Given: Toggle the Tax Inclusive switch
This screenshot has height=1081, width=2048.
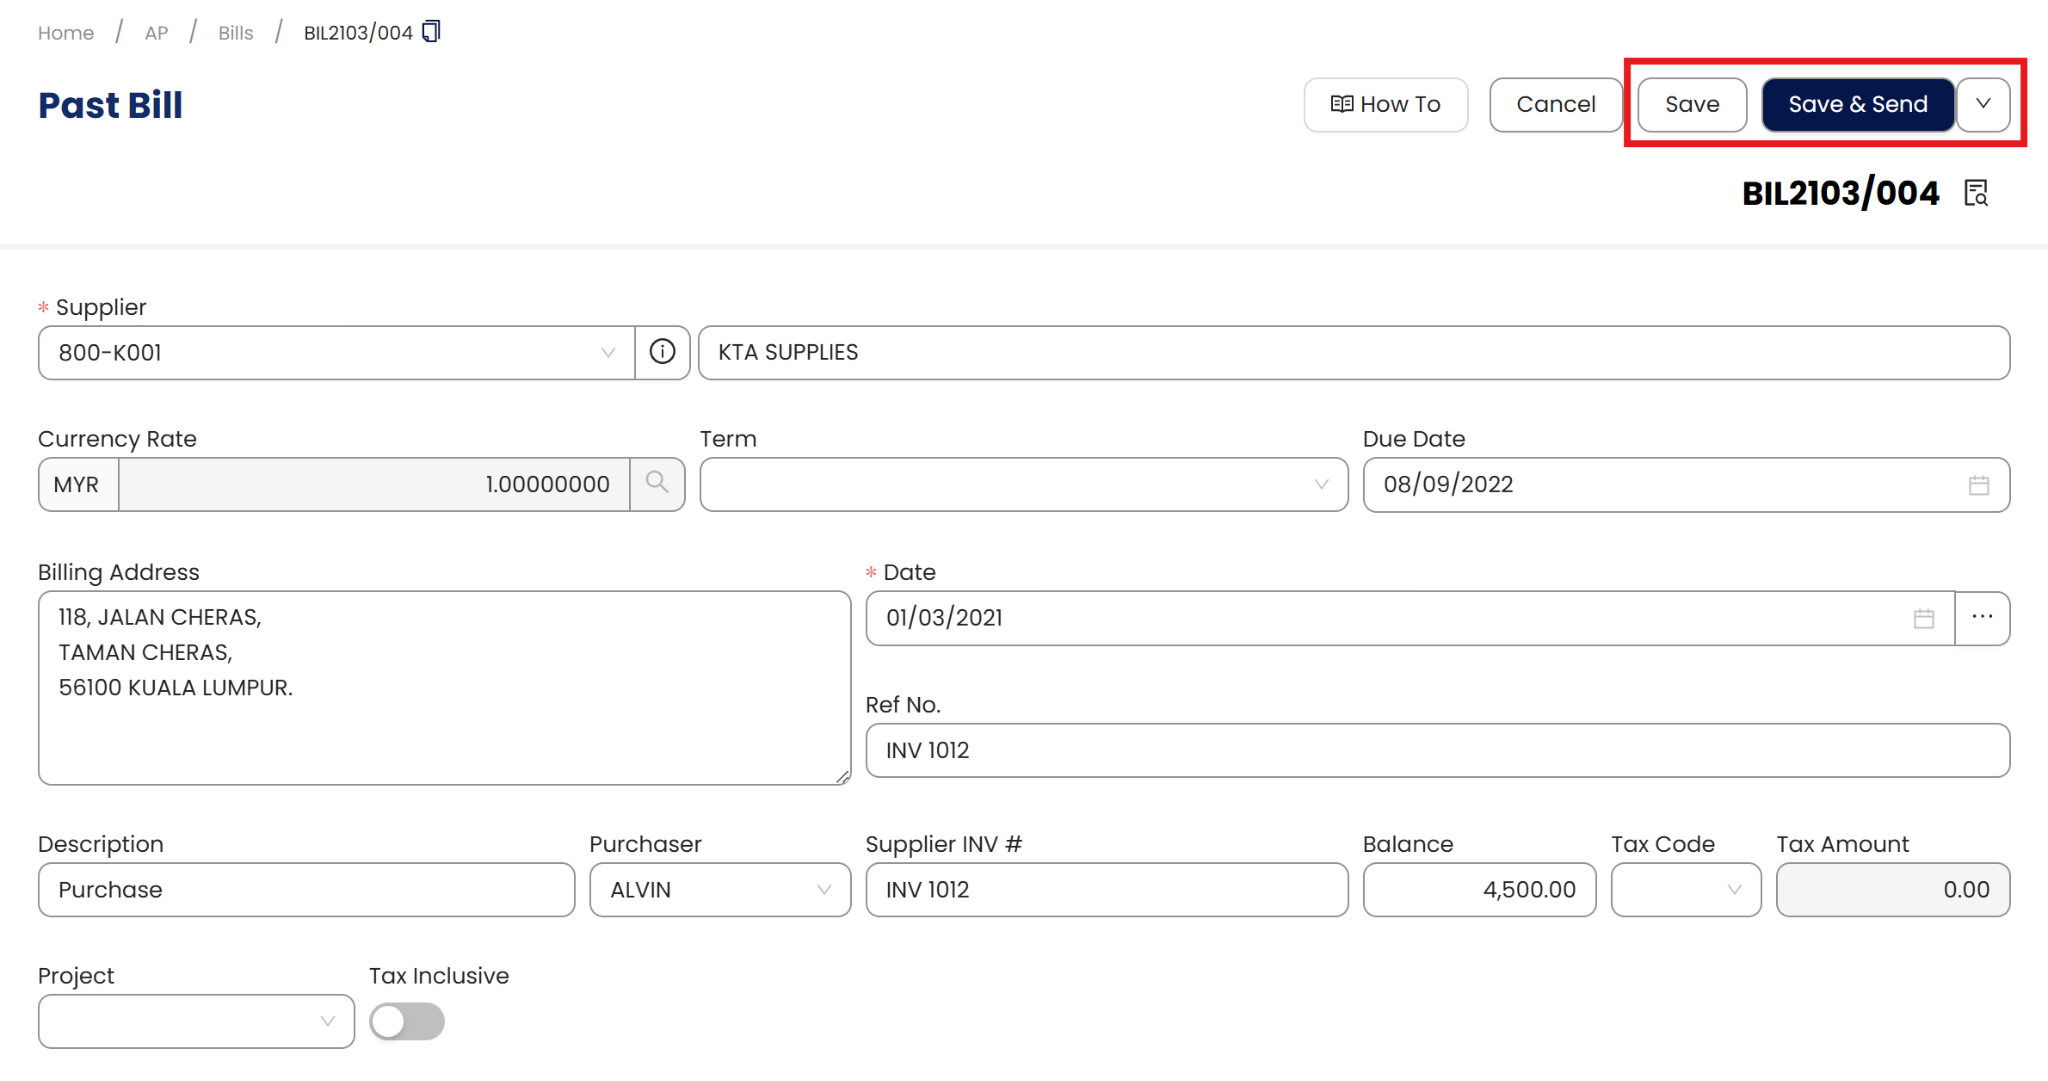Looking at the screenshot, I should point(407,1021).
